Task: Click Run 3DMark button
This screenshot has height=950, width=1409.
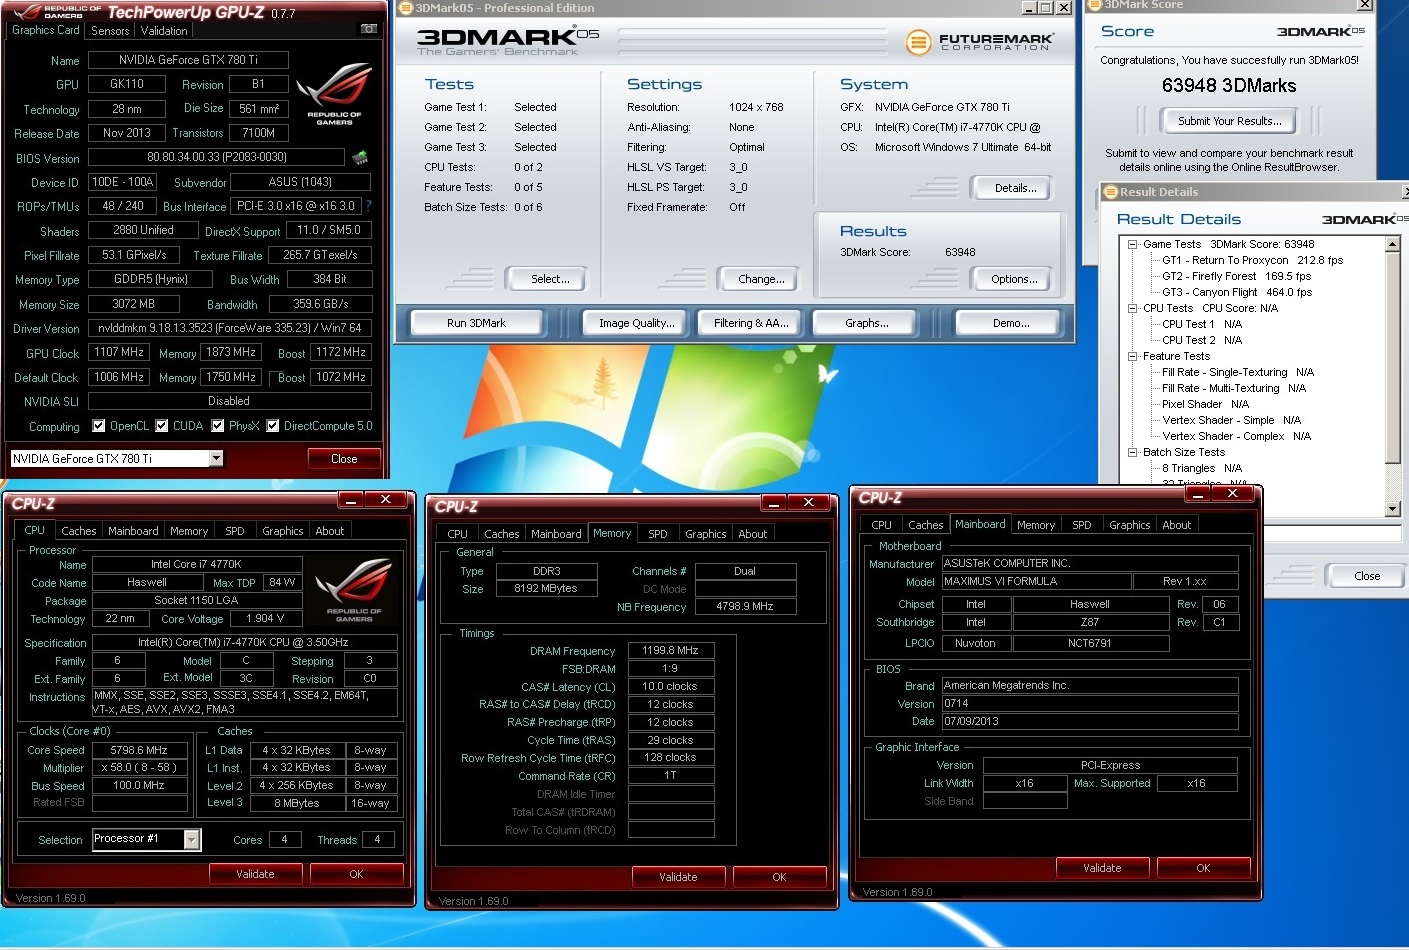Action: tap(476, 323)
